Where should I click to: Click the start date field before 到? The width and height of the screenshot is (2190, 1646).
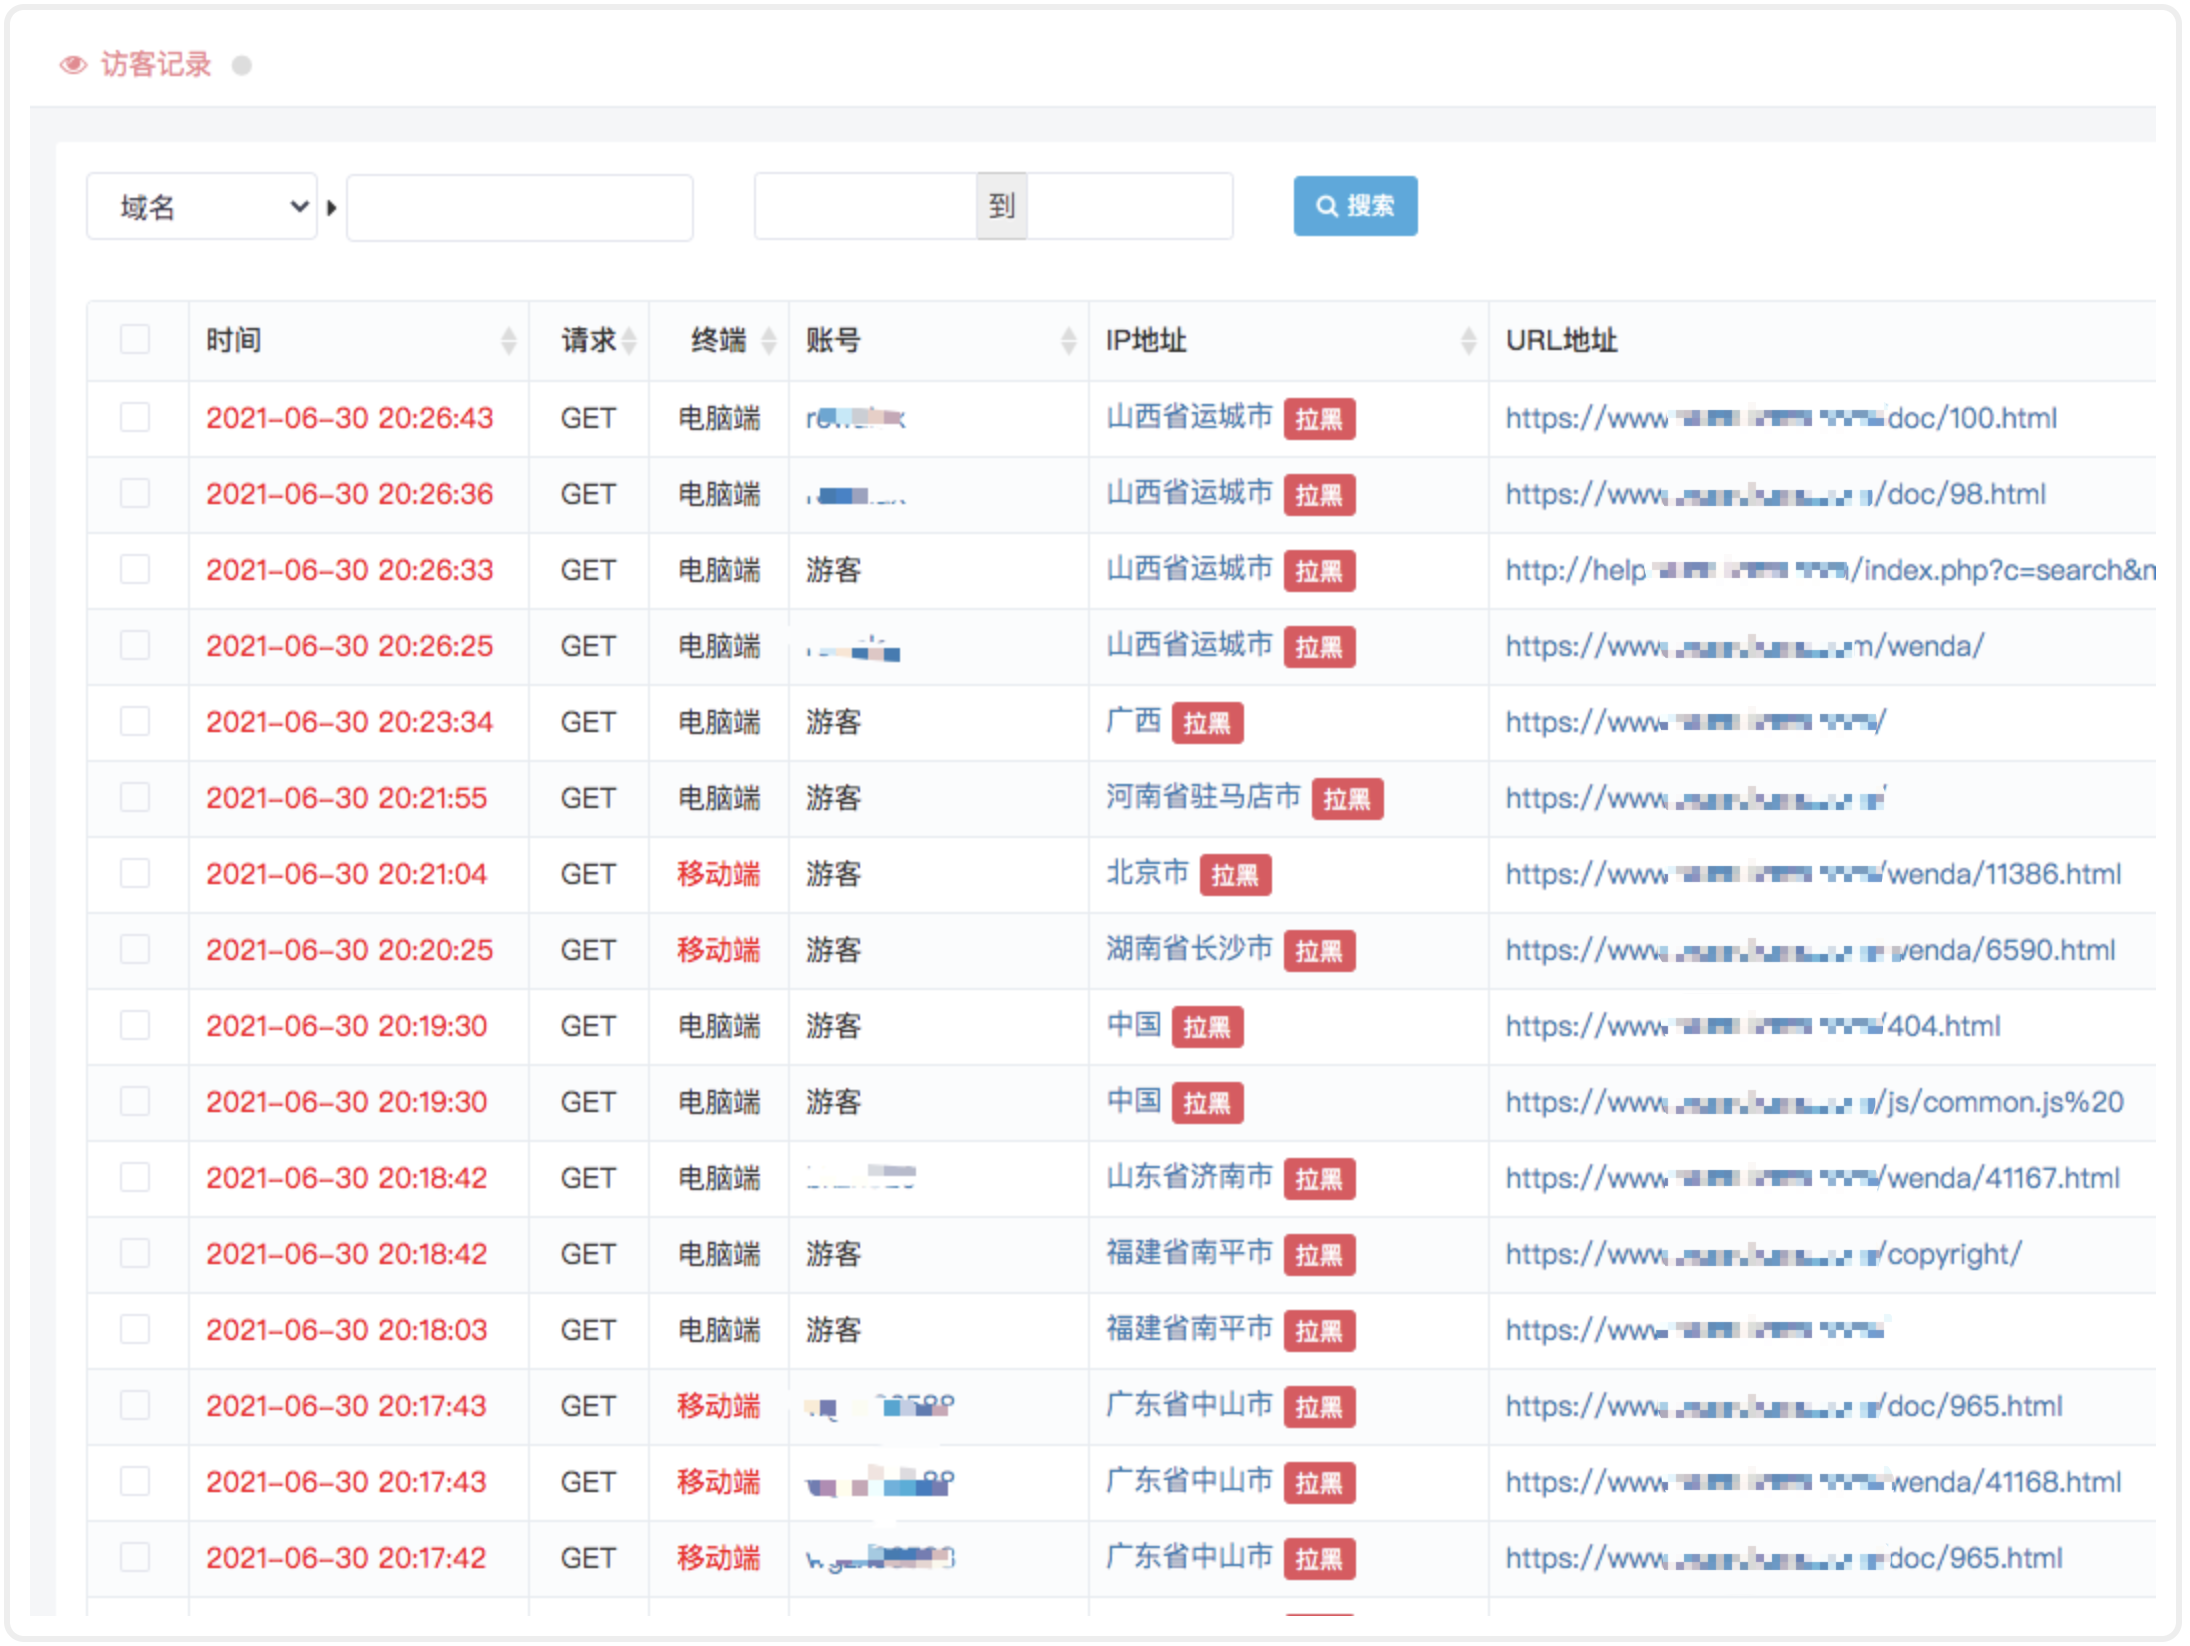(x=866, y=207)
